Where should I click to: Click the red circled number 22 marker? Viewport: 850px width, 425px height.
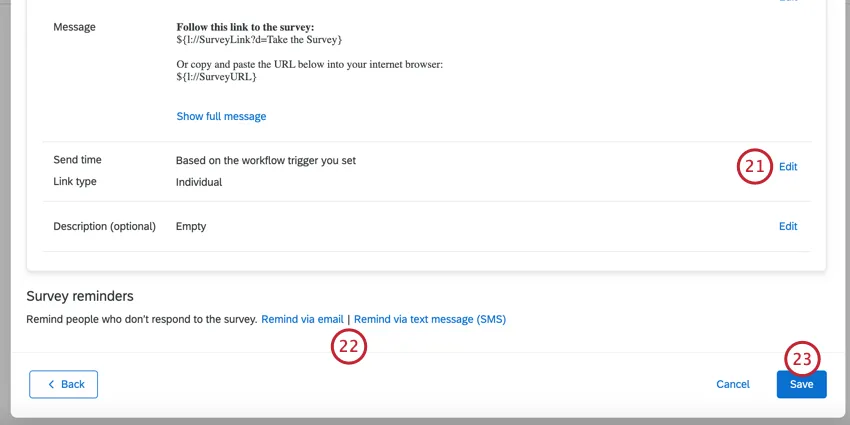click(349, 346)
